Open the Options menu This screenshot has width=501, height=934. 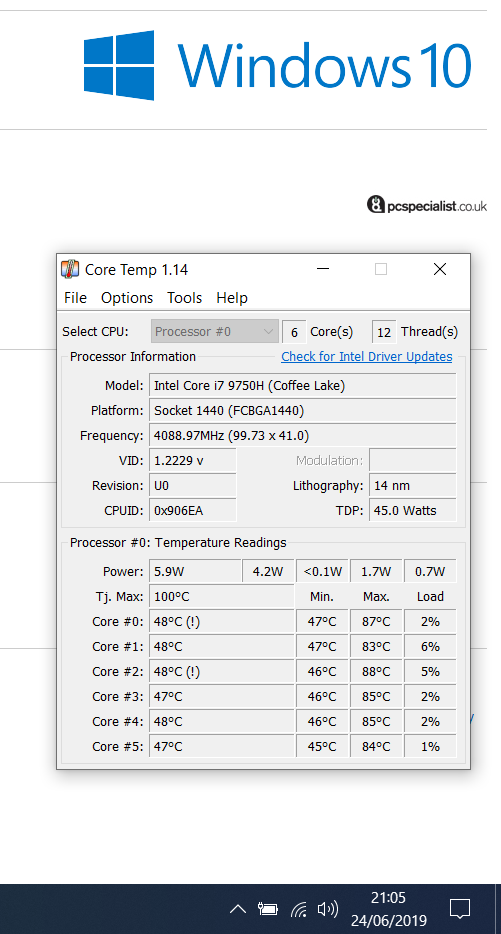[127, 298]
